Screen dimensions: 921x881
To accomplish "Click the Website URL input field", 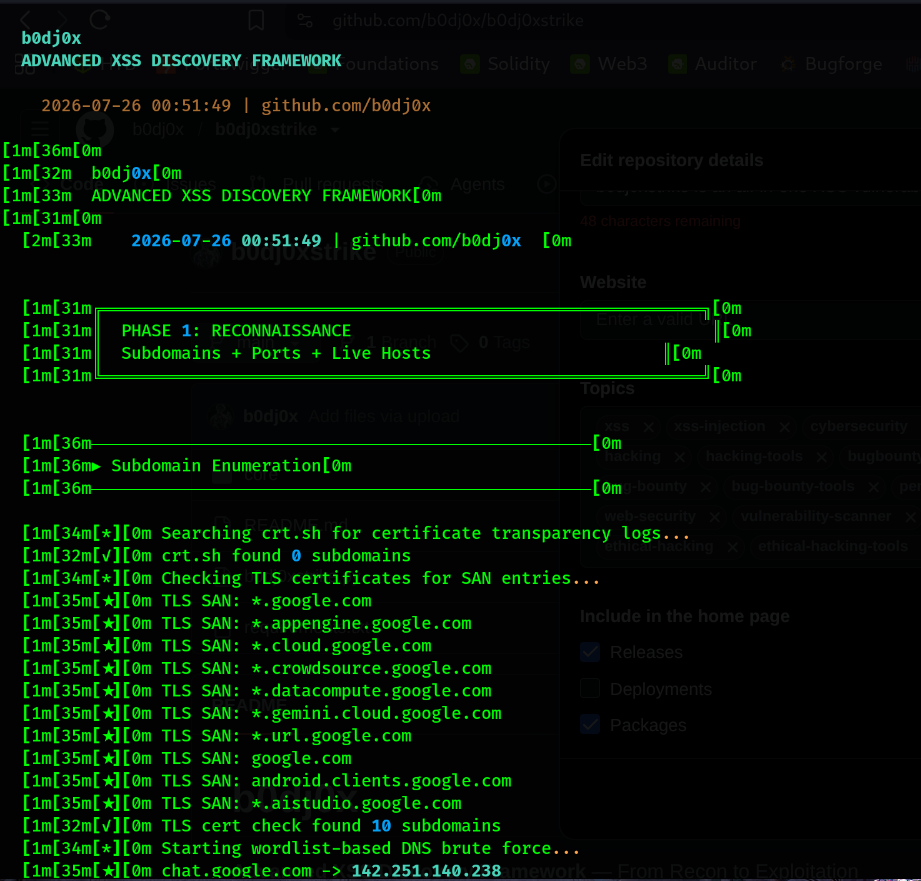I will [x=750, y=320].
